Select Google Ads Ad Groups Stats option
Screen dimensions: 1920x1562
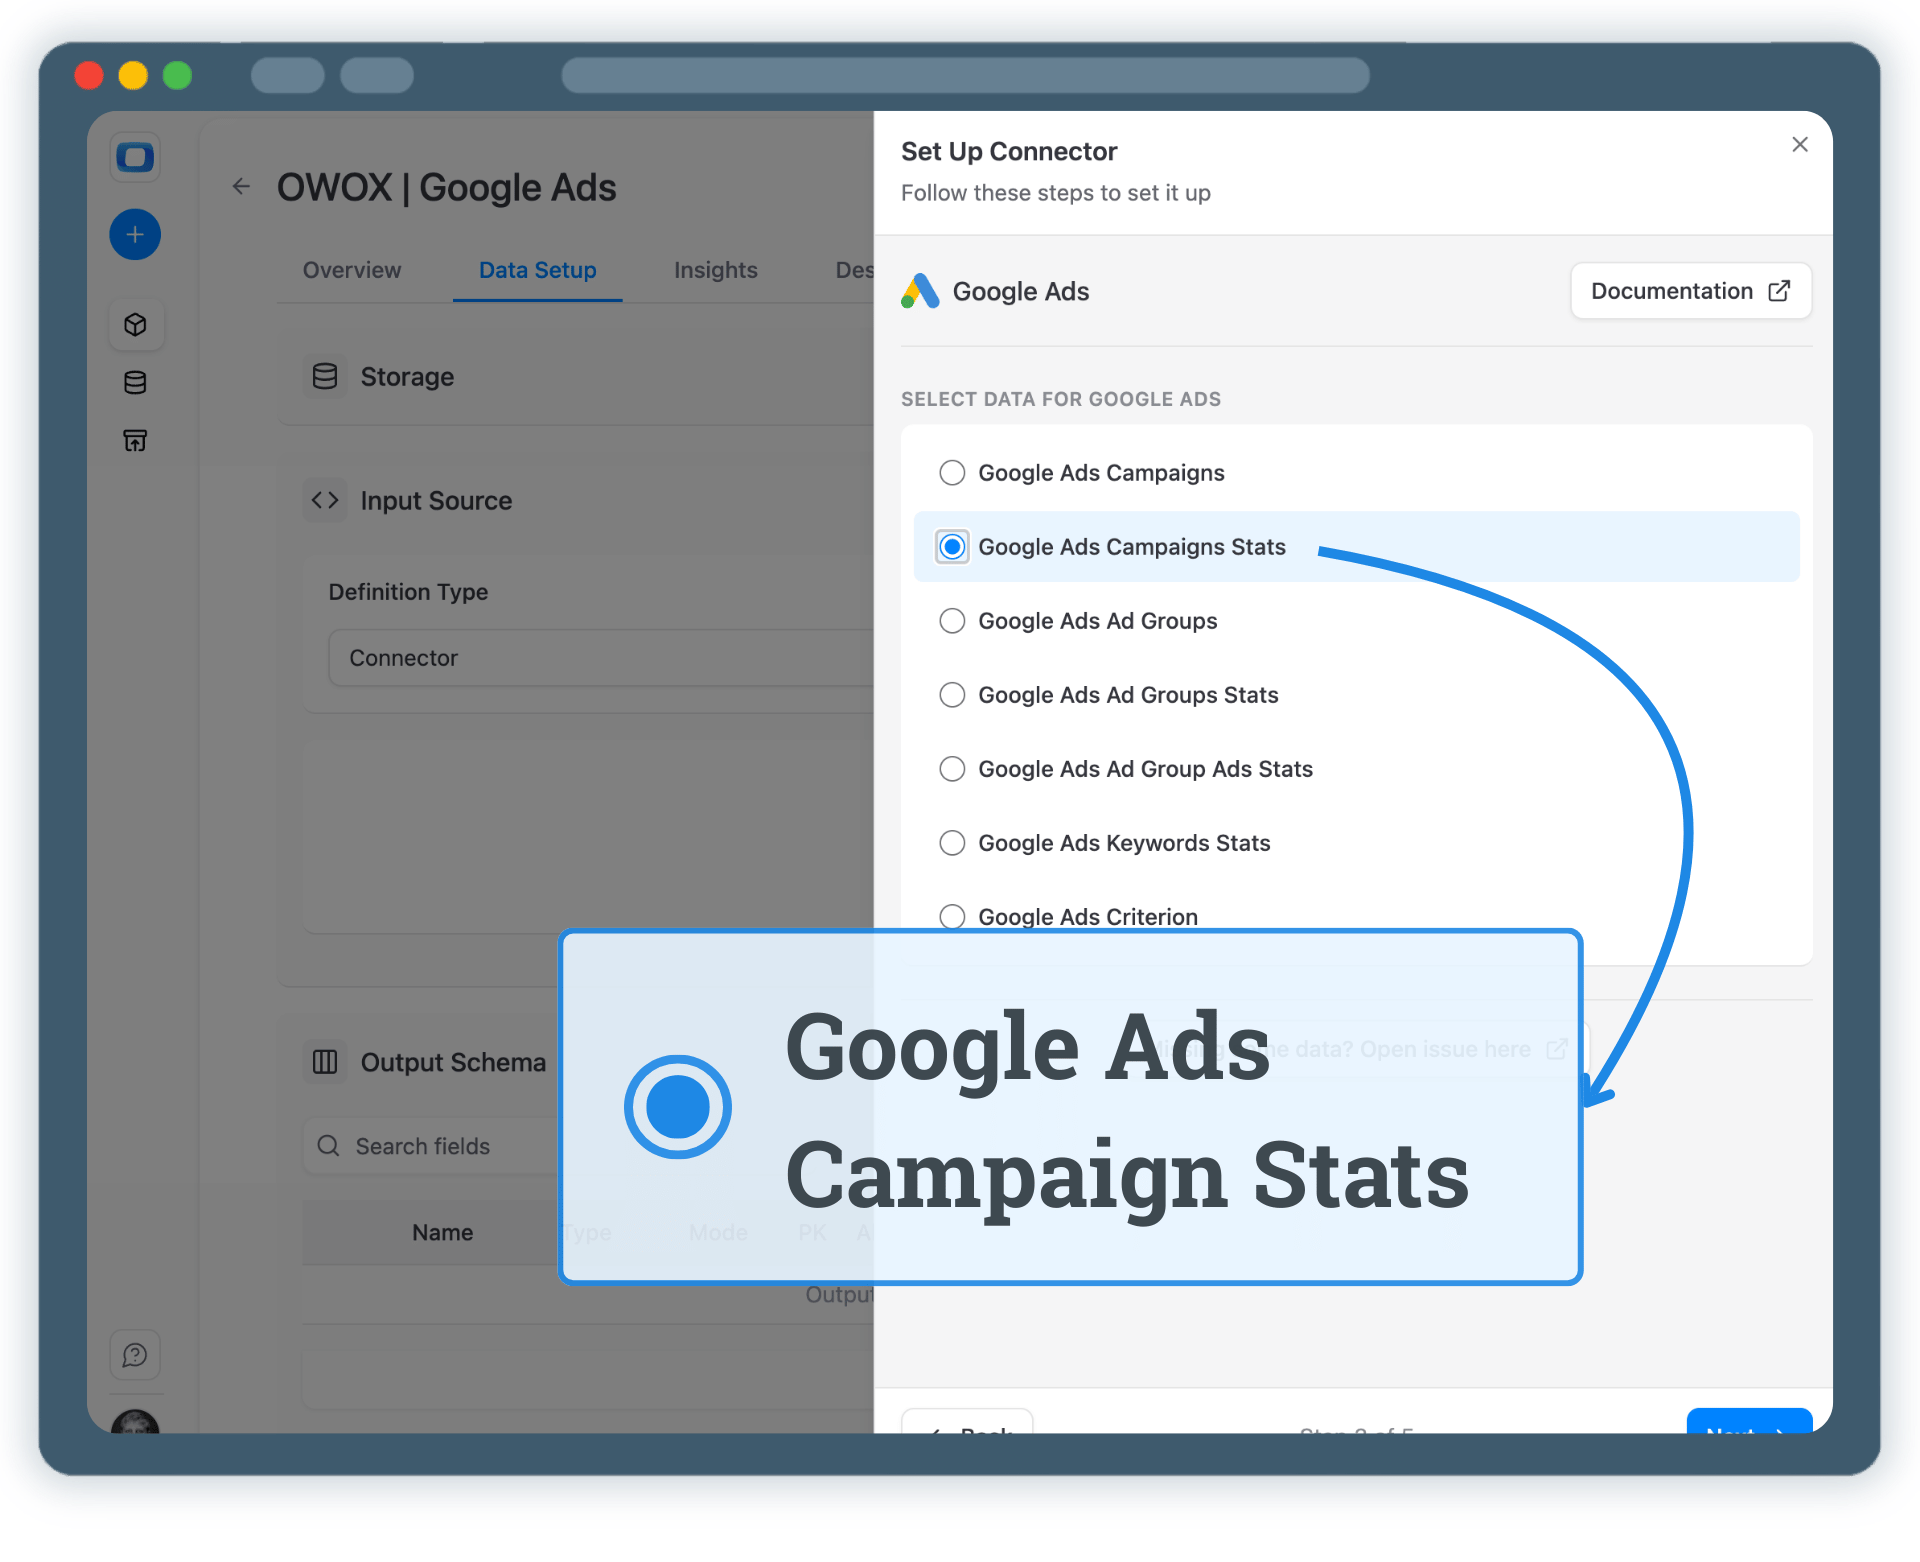(x=952, y=695)
